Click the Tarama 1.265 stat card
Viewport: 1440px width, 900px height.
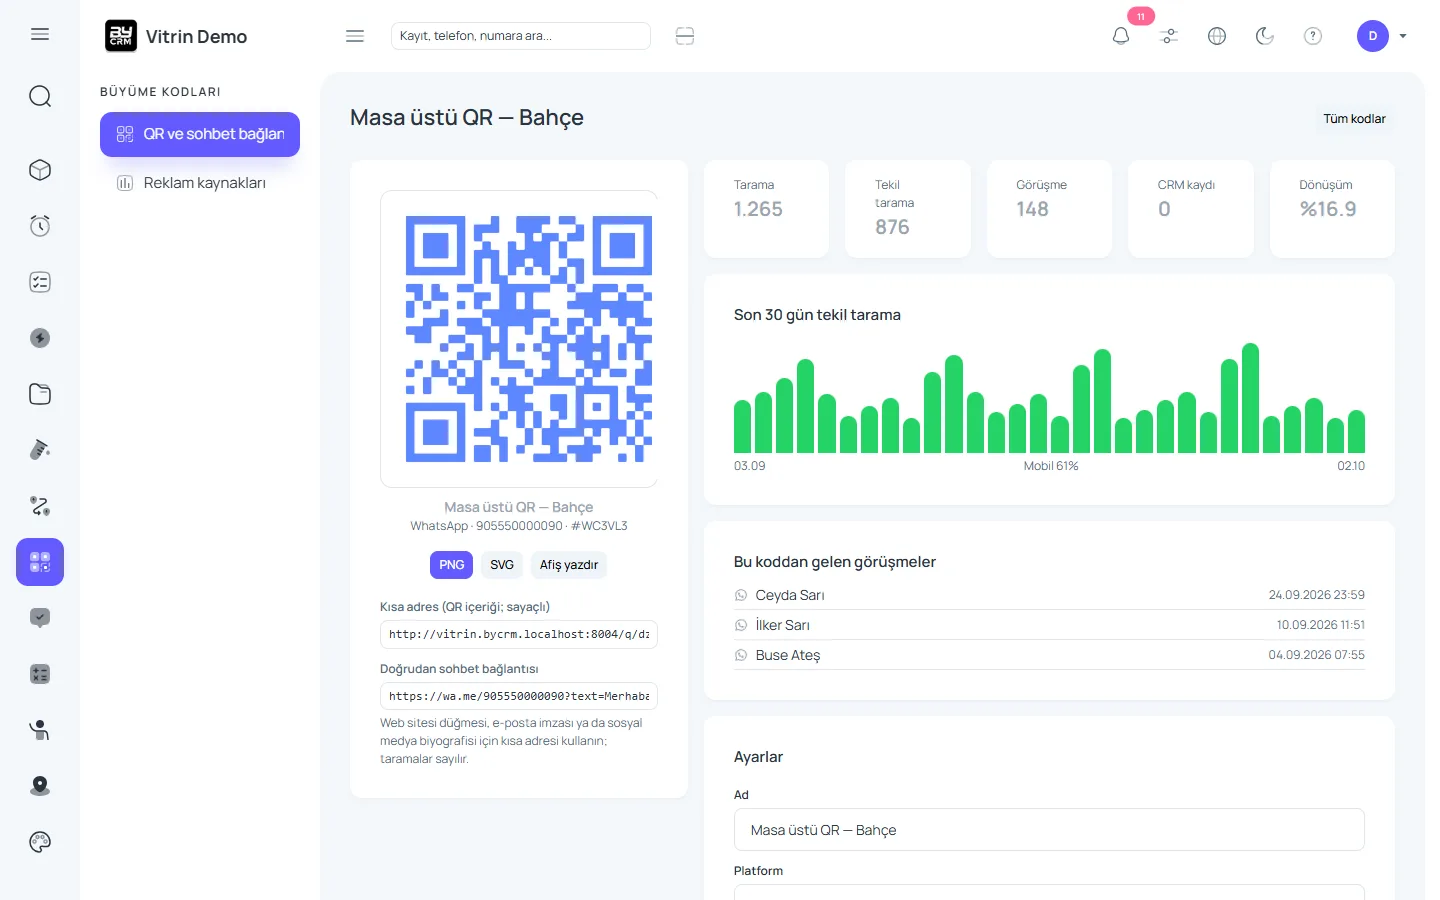click(x=766, y=209)
